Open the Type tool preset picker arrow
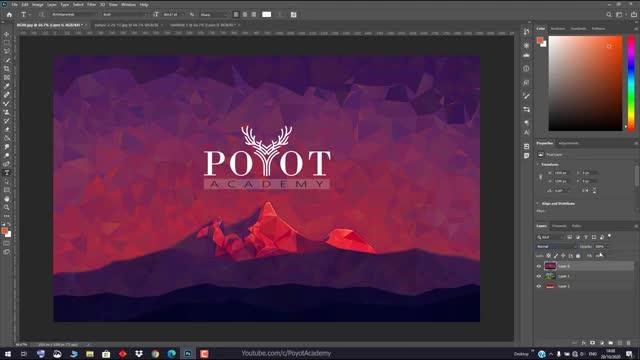Screen dimensions: 640x360 point(30,15)
